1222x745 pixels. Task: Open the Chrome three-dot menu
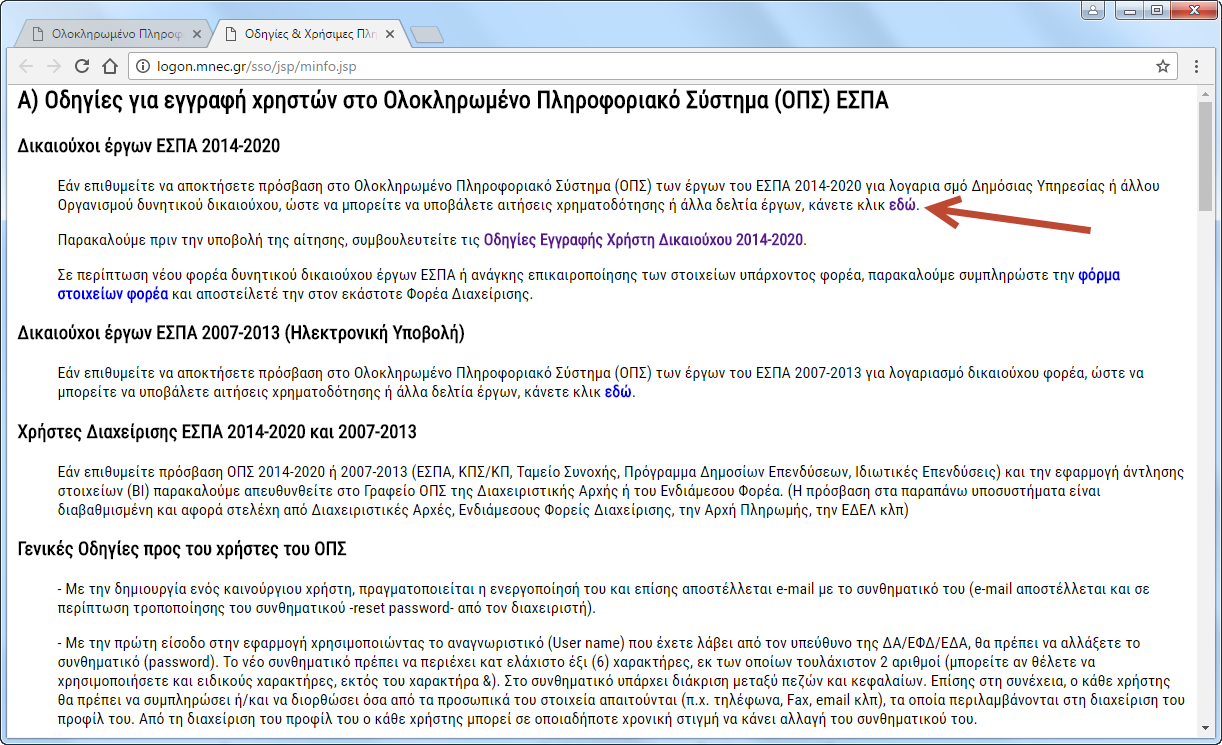click(x=1196, y=67)
